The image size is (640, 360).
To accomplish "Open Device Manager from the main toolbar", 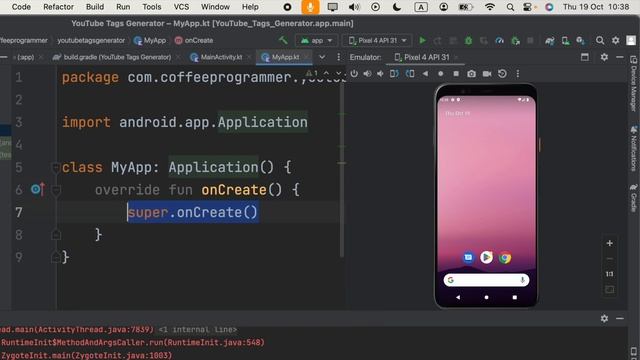I will click(x=565, y=40).
